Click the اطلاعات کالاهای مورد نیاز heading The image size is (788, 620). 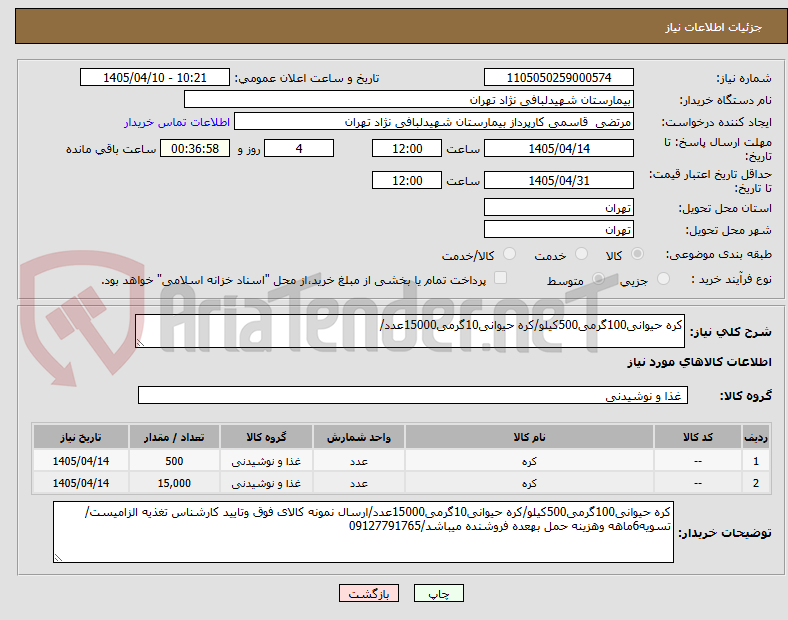click(x=699, y=362)
